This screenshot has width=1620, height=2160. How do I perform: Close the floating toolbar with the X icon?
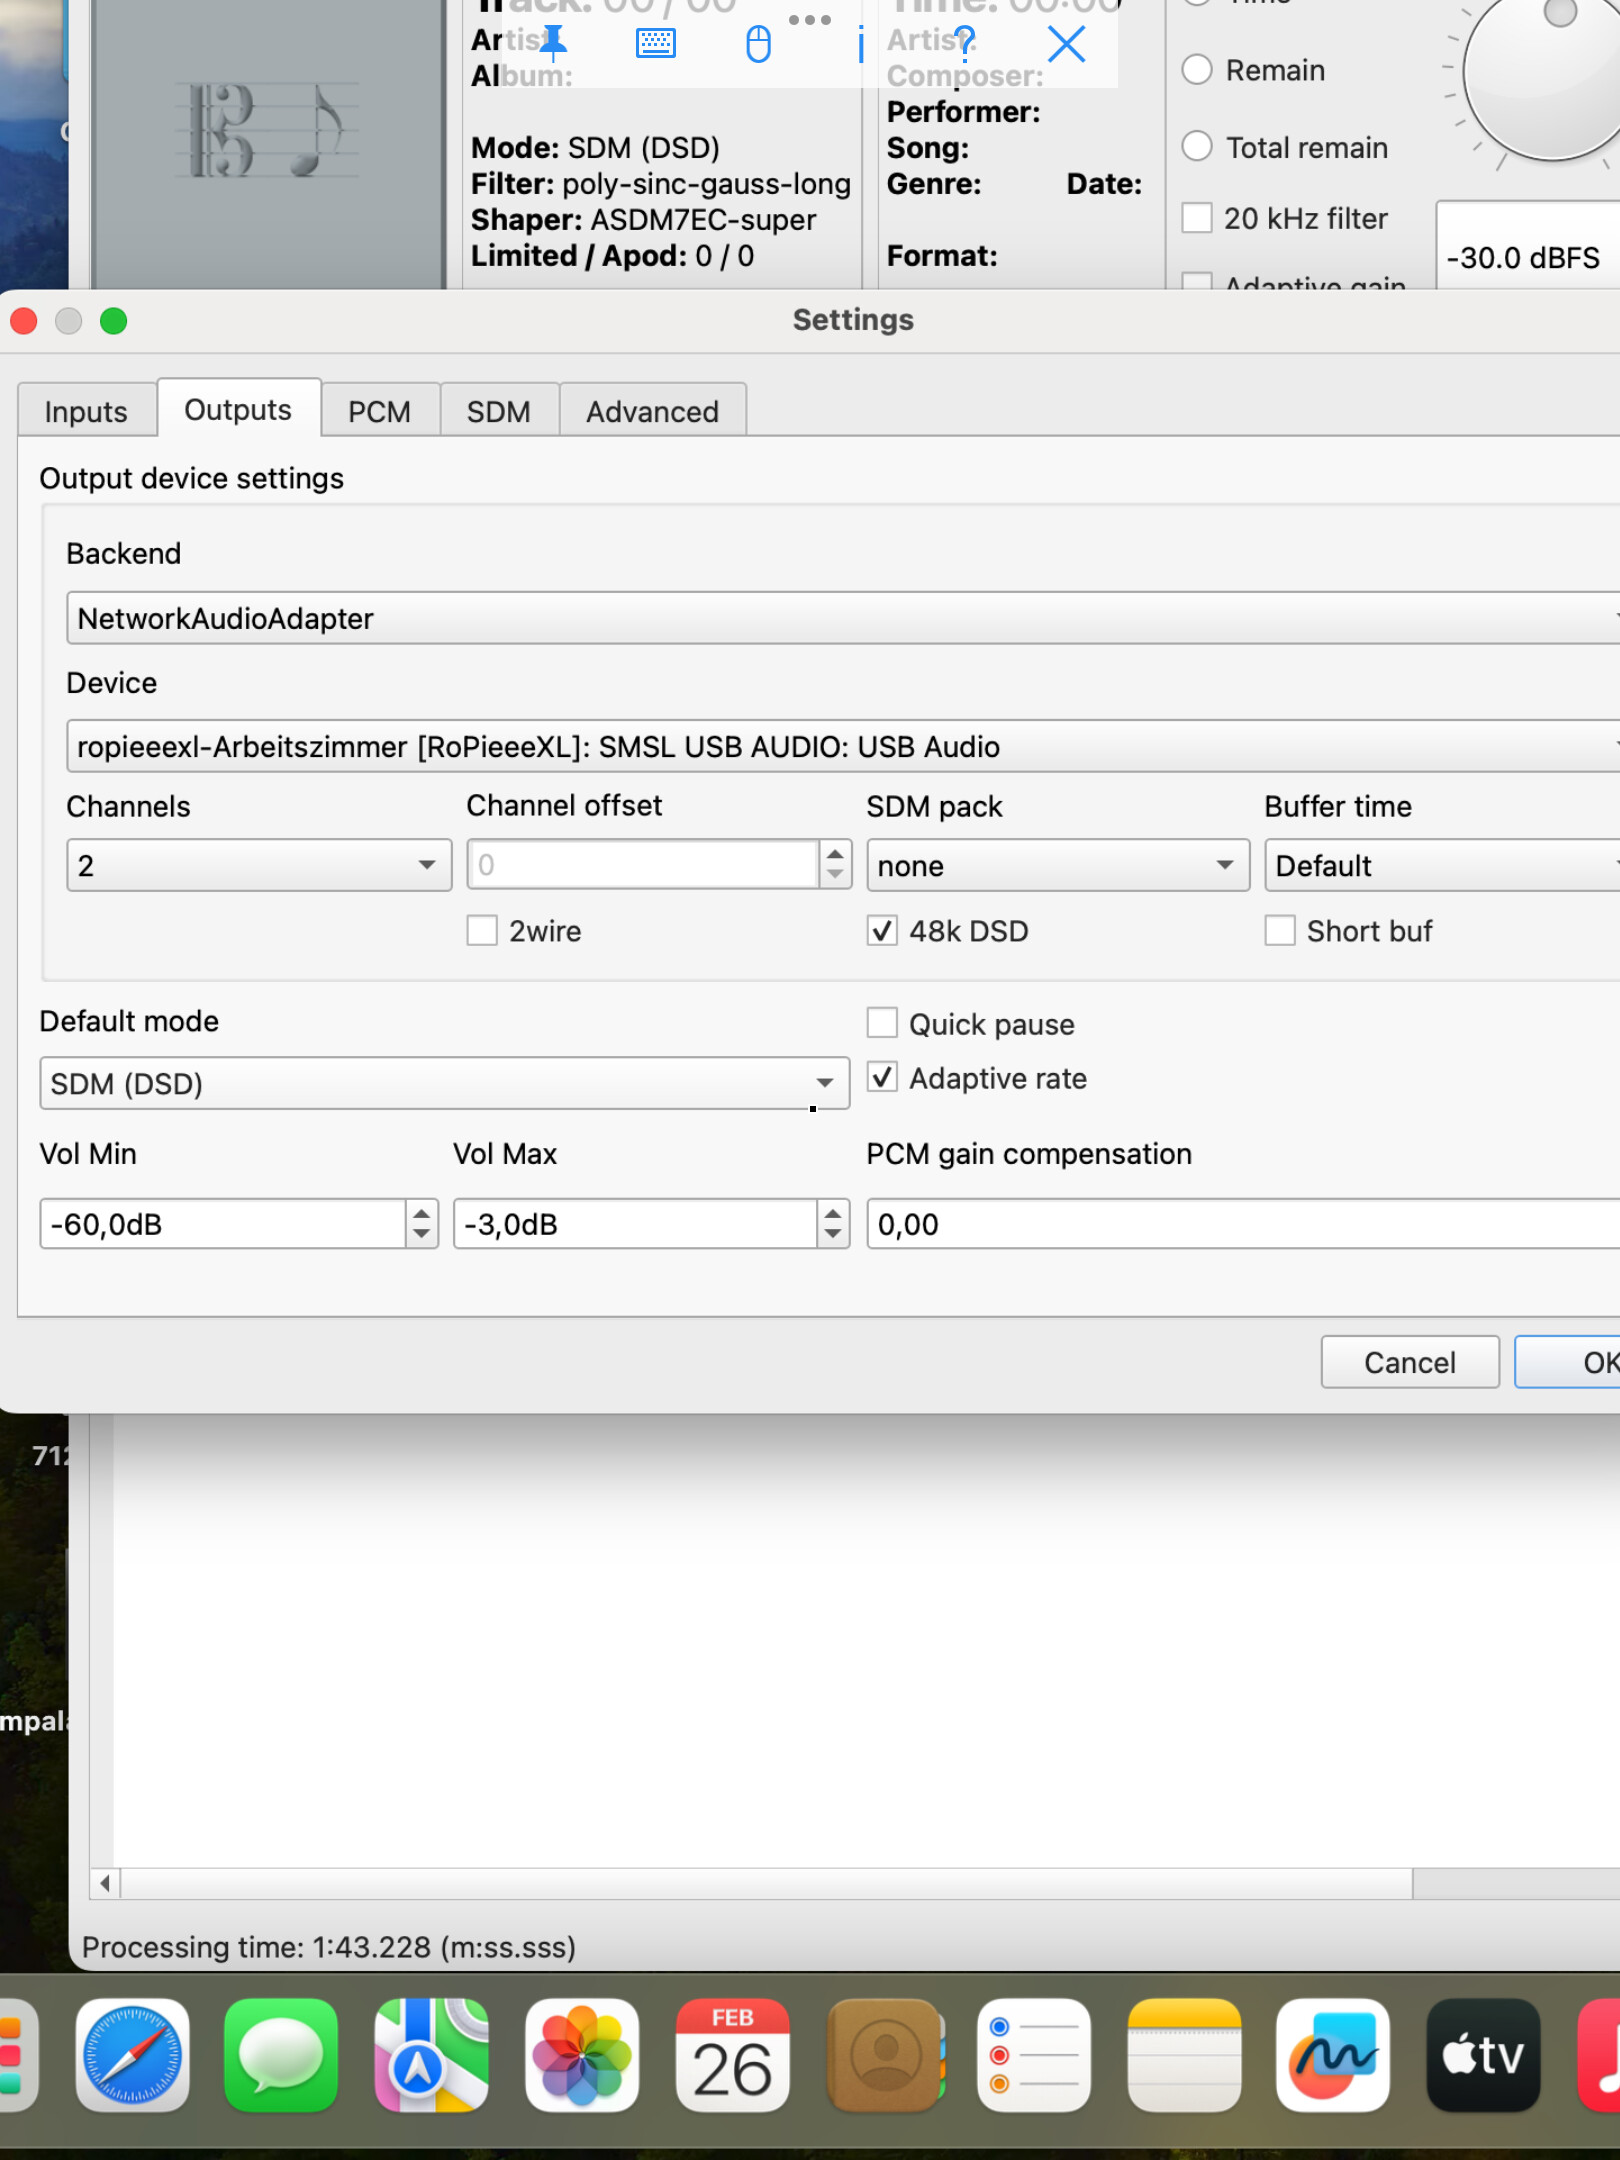click(1067, 44)
